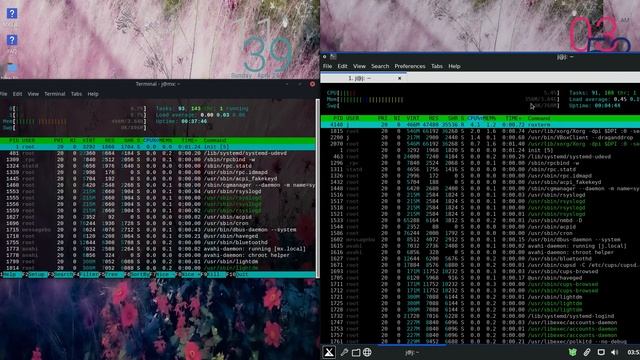Select /sbin/rpcbind -w row in left htop
Image resolution: width=640 pixels, height=360 pixels.
click(x=158, y=160)
